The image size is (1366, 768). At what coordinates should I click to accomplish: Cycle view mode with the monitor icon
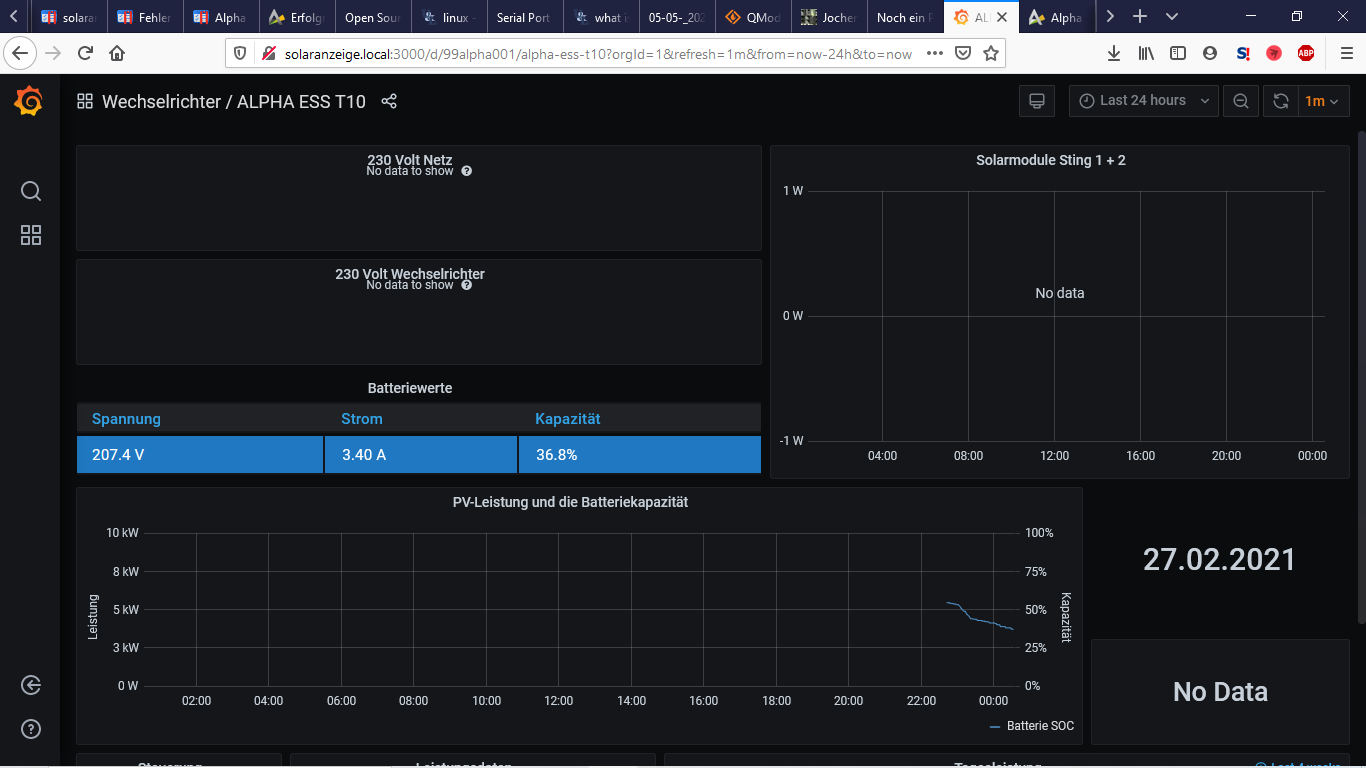tap(1037, 101)
